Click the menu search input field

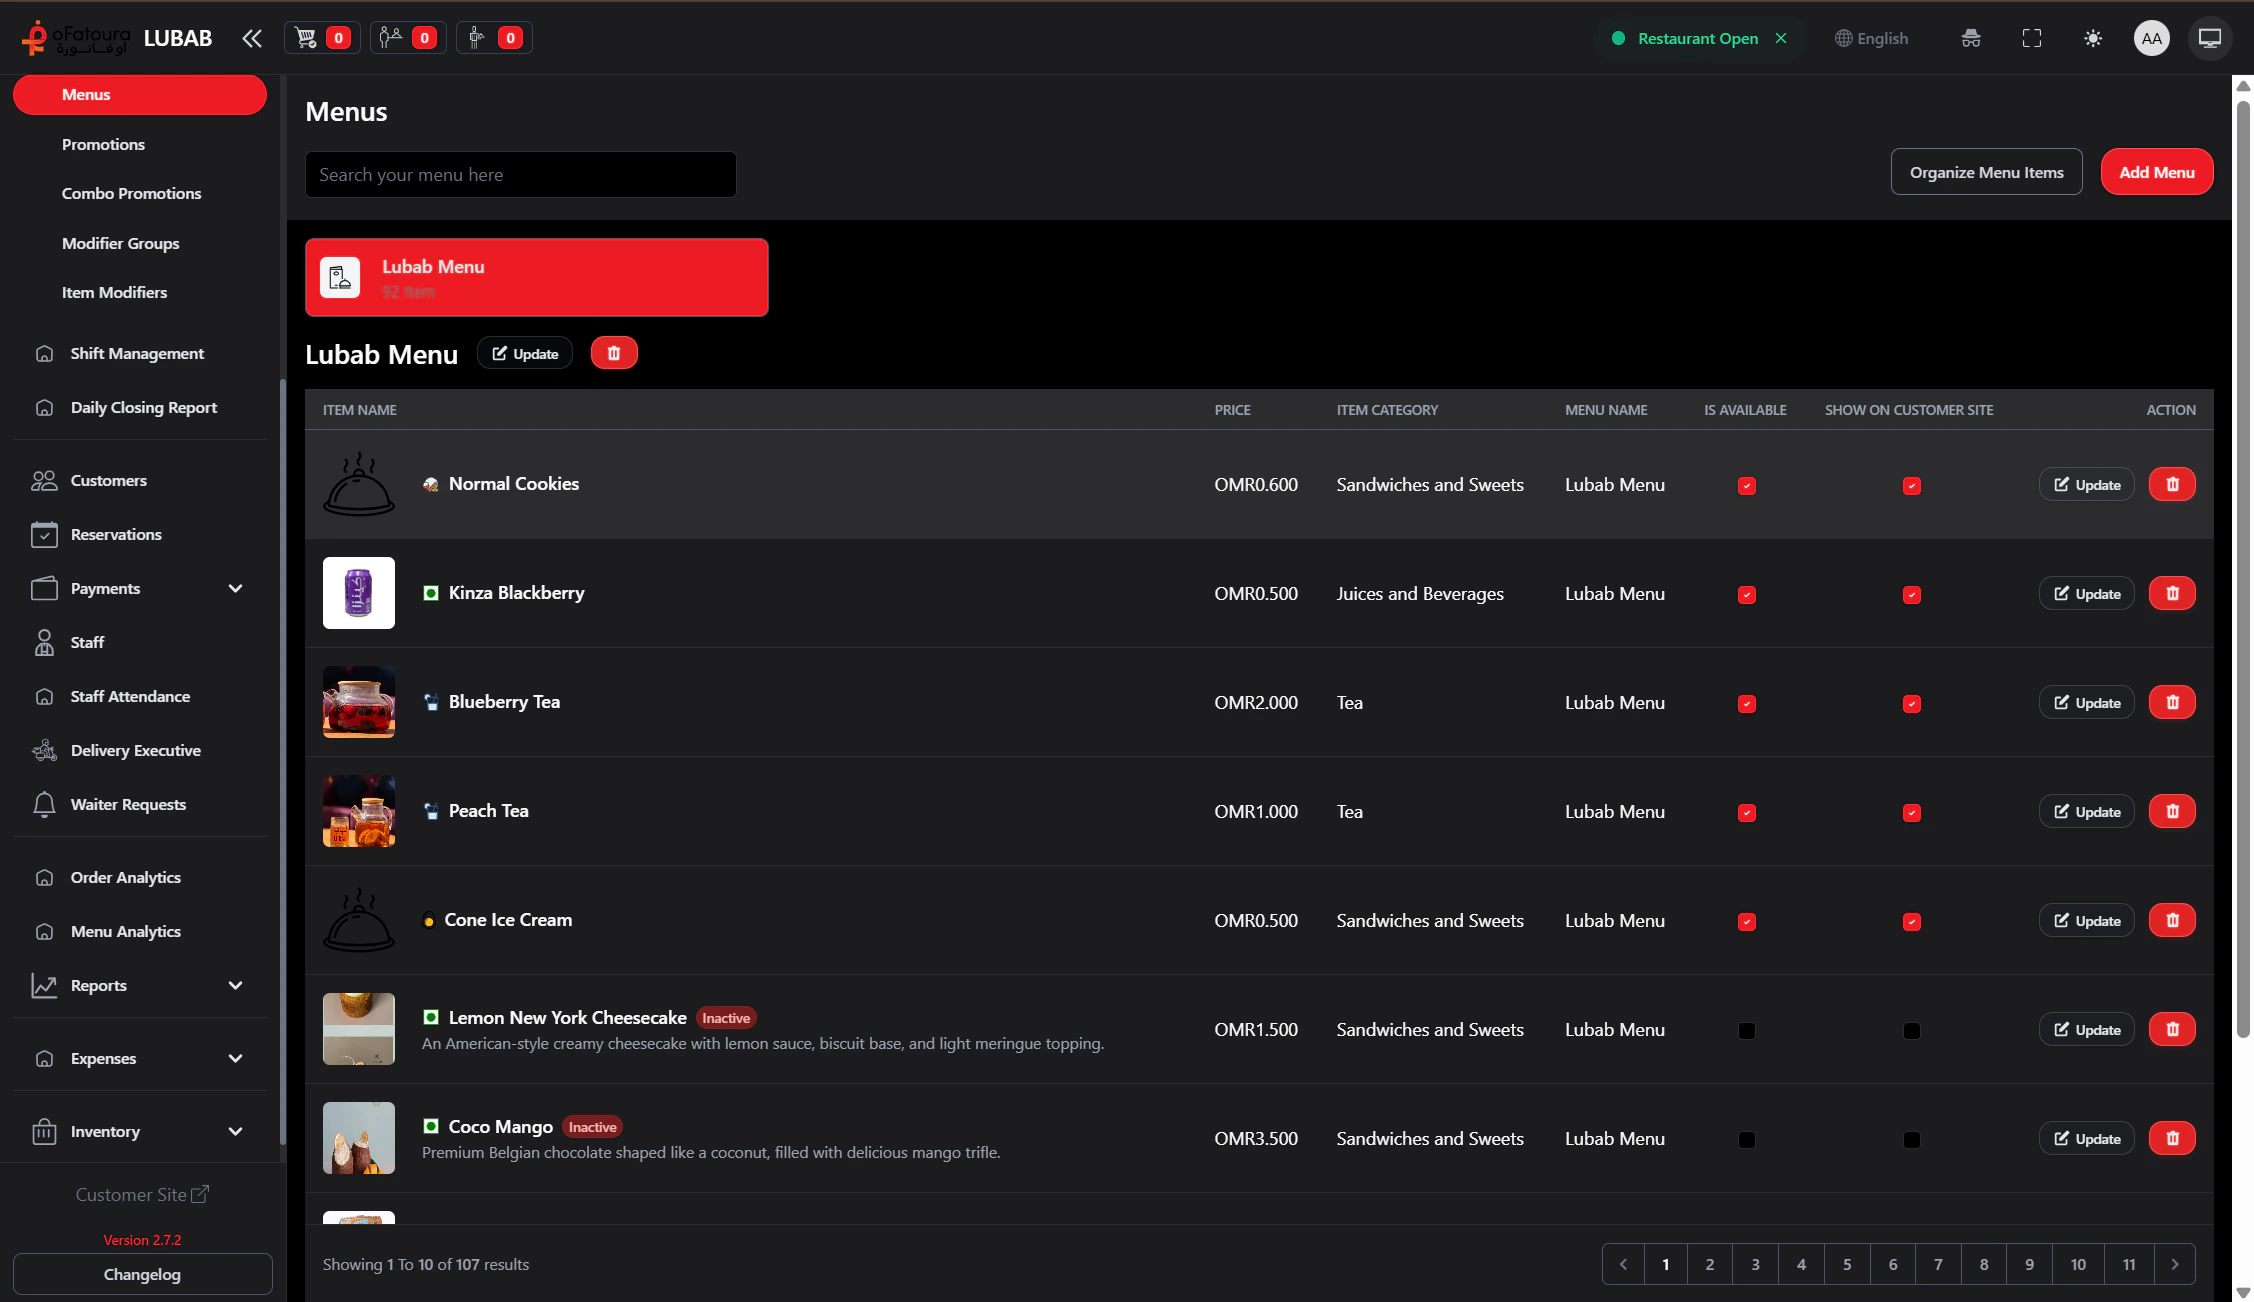click(x=520, y=175)
